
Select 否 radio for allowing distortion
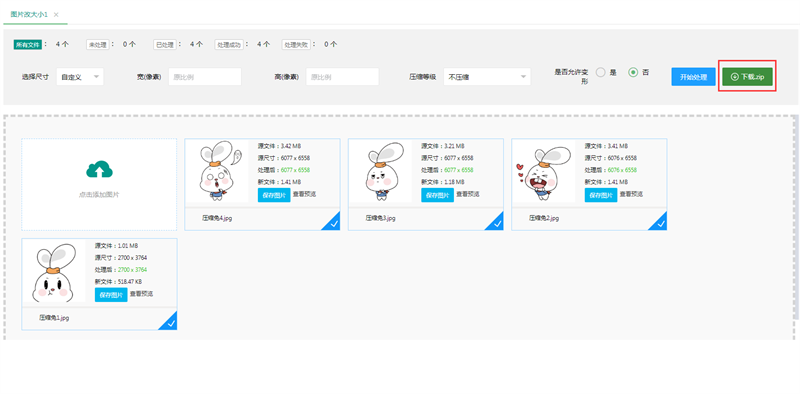click(x=633, y=72)
